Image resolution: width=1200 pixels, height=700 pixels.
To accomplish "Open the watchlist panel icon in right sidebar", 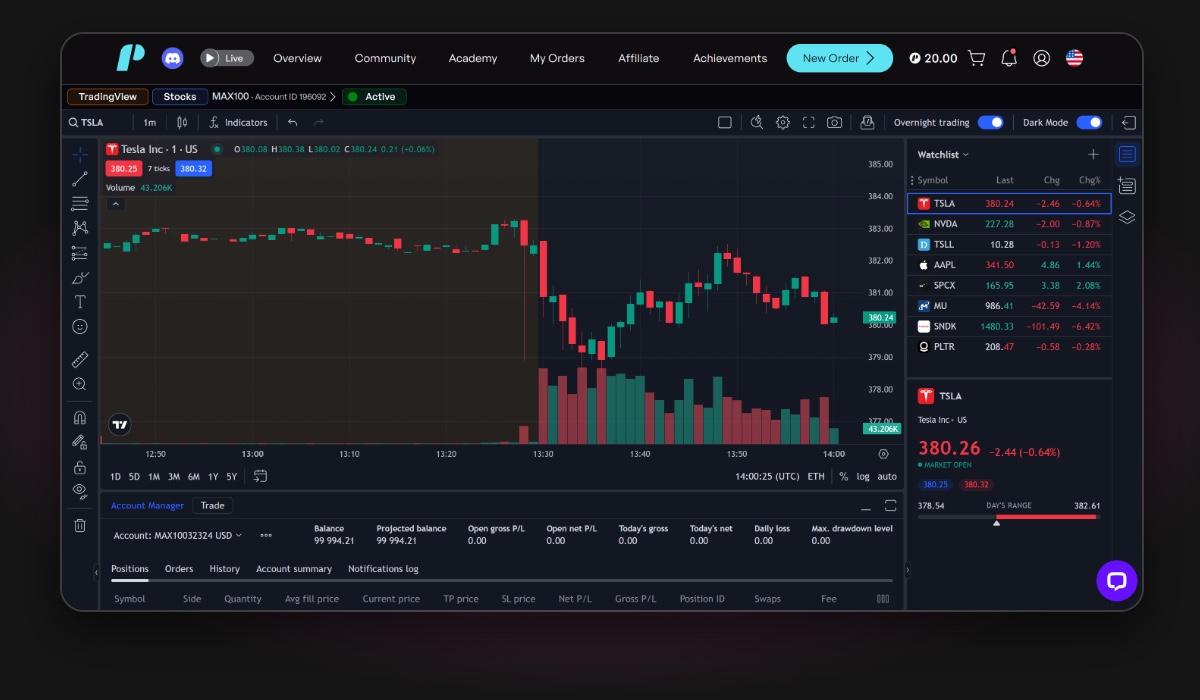I will pos(1127,154).
